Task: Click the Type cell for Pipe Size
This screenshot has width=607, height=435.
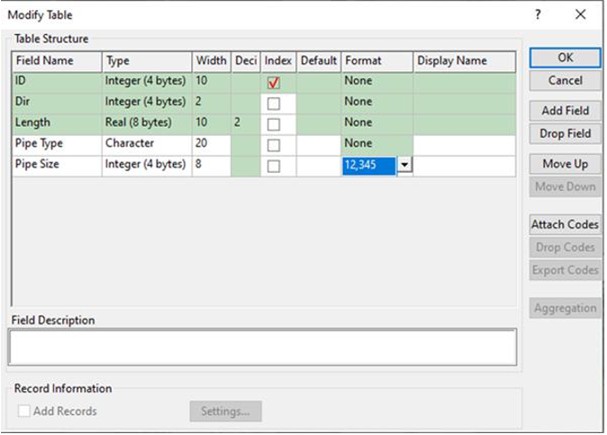Action: [146, 165]
